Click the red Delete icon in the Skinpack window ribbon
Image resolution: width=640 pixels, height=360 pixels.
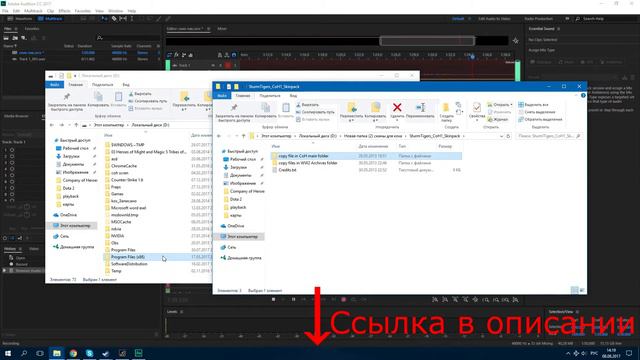pos(397,107)
